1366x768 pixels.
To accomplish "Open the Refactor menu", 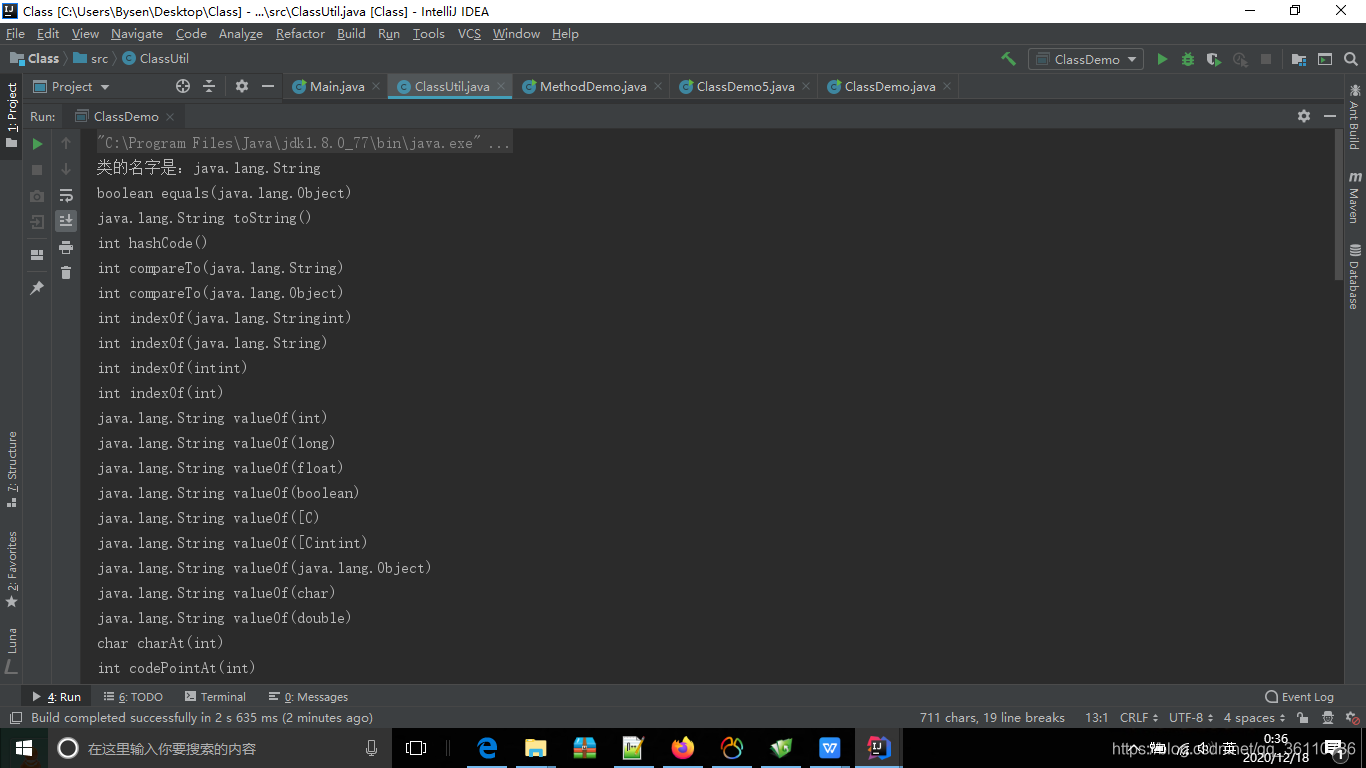I will click(x=299, y=33).
